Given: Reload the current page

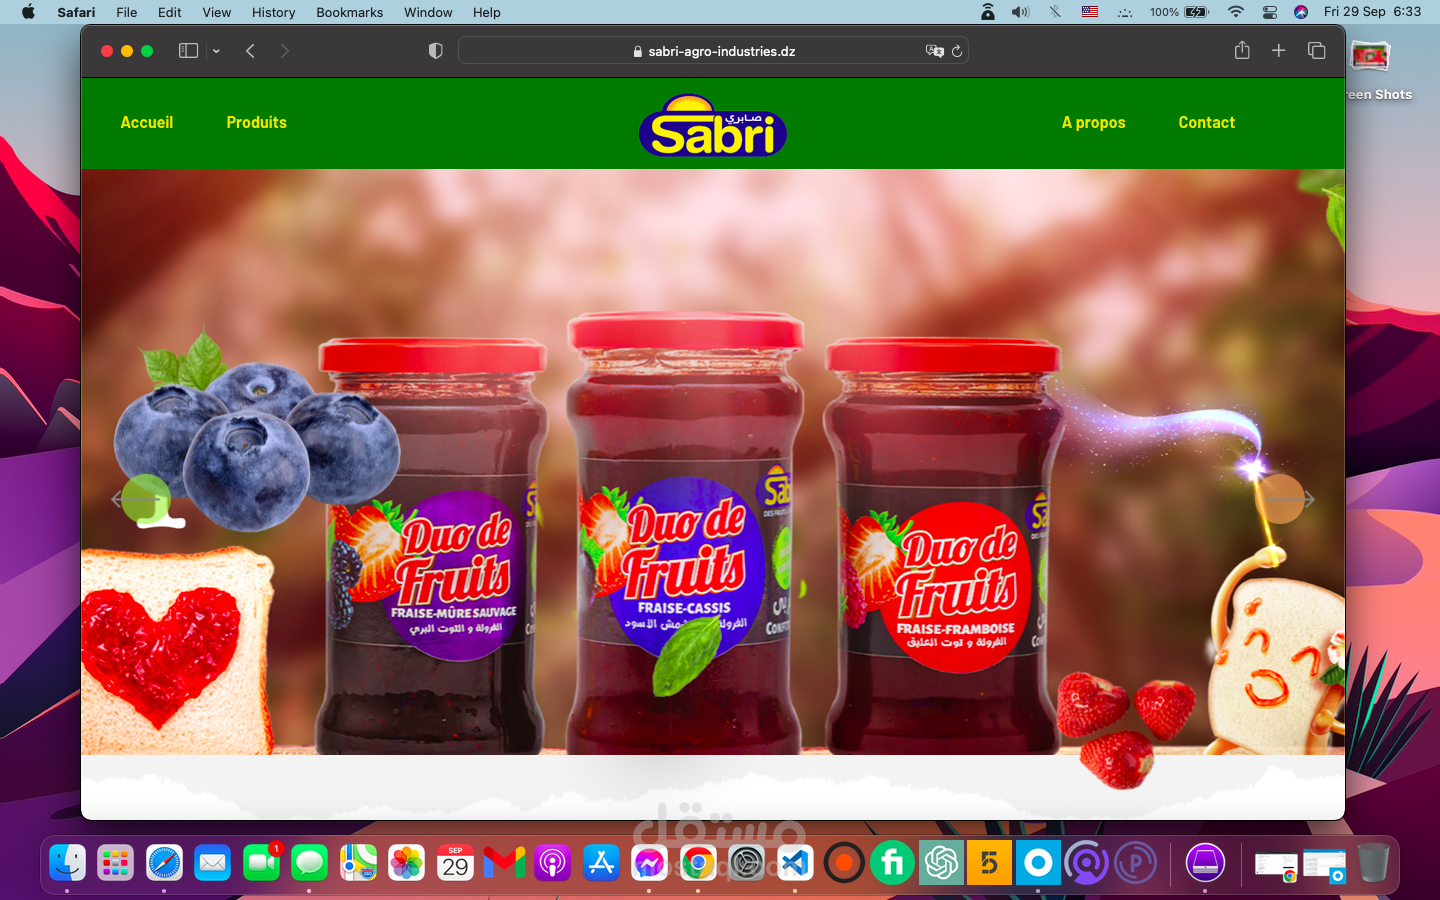Looking at the screenshot, I should [x=957, y=51].
